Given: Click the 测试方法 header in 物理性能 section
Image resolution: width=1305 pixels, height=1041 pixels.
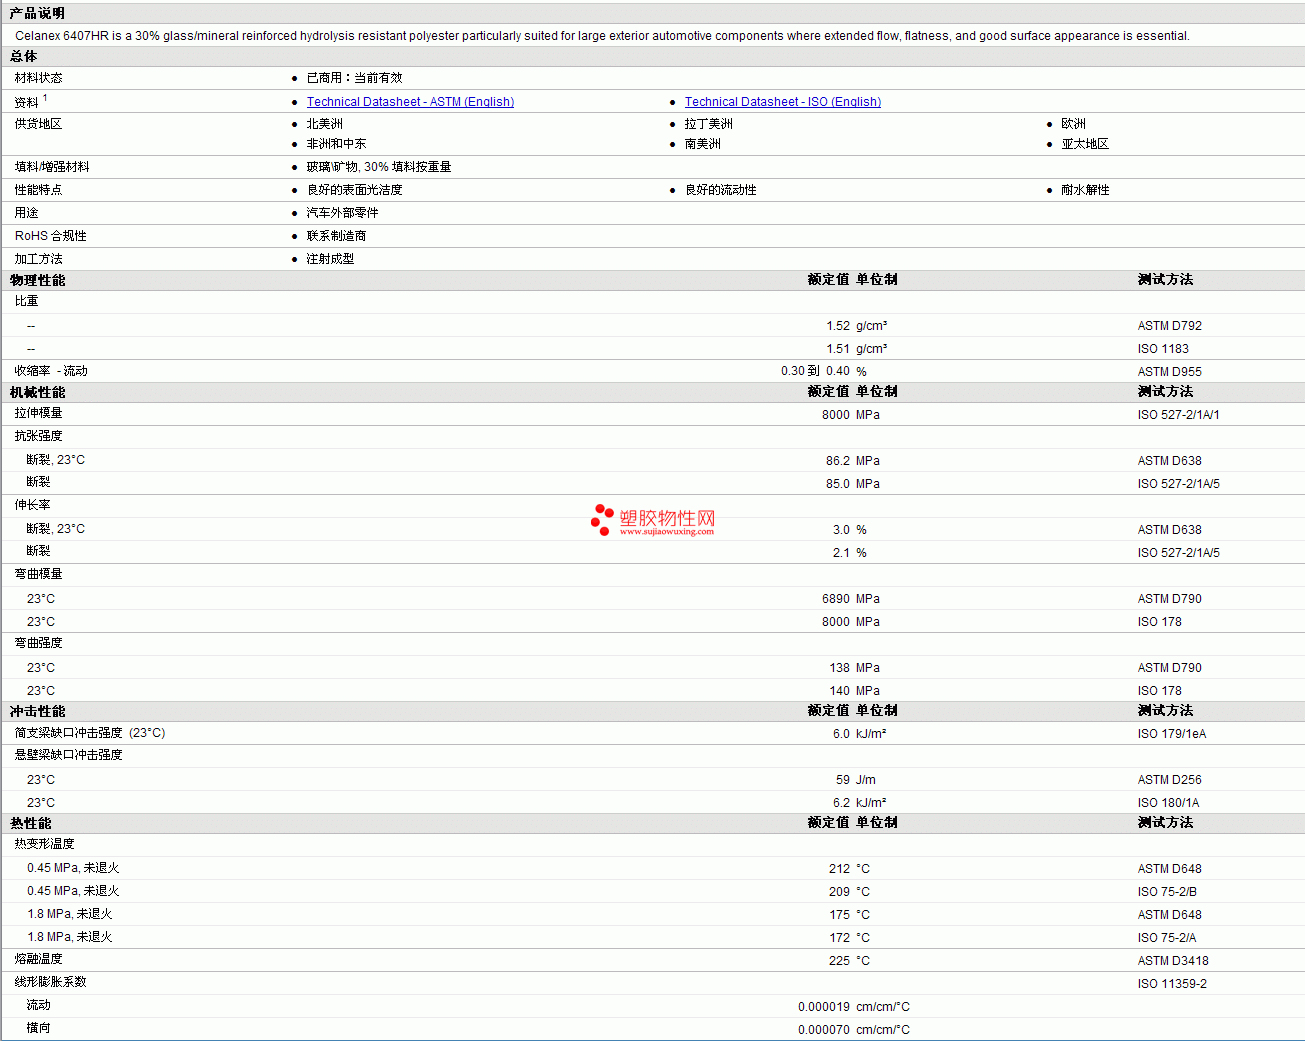Looking at the screenshot, I should coord(1165,280).
